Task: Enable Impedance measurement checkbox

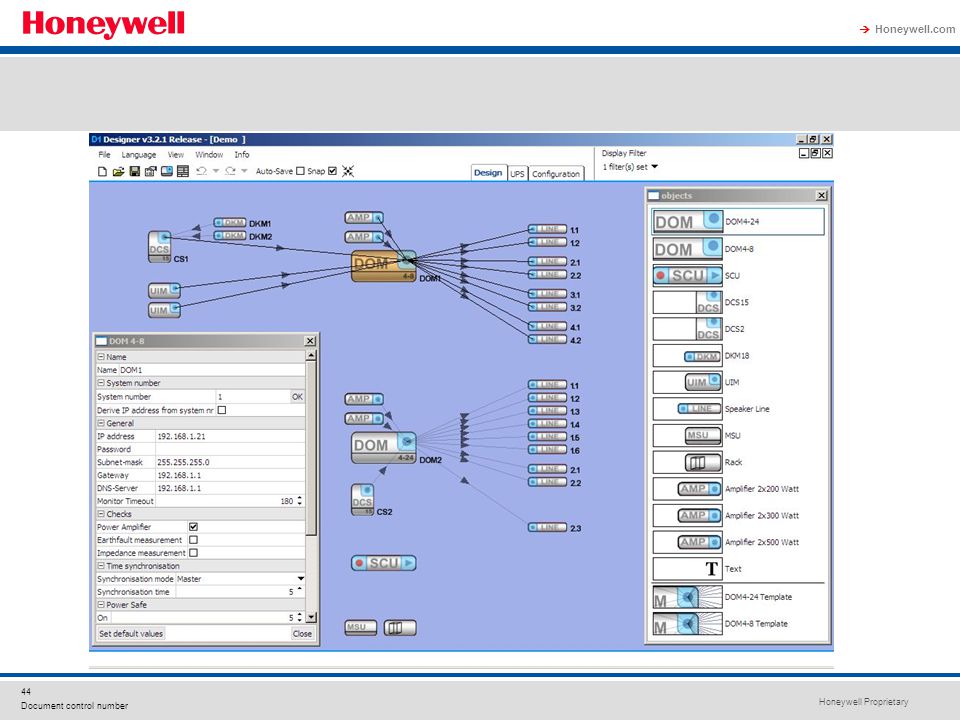Action: click(193, 553)
